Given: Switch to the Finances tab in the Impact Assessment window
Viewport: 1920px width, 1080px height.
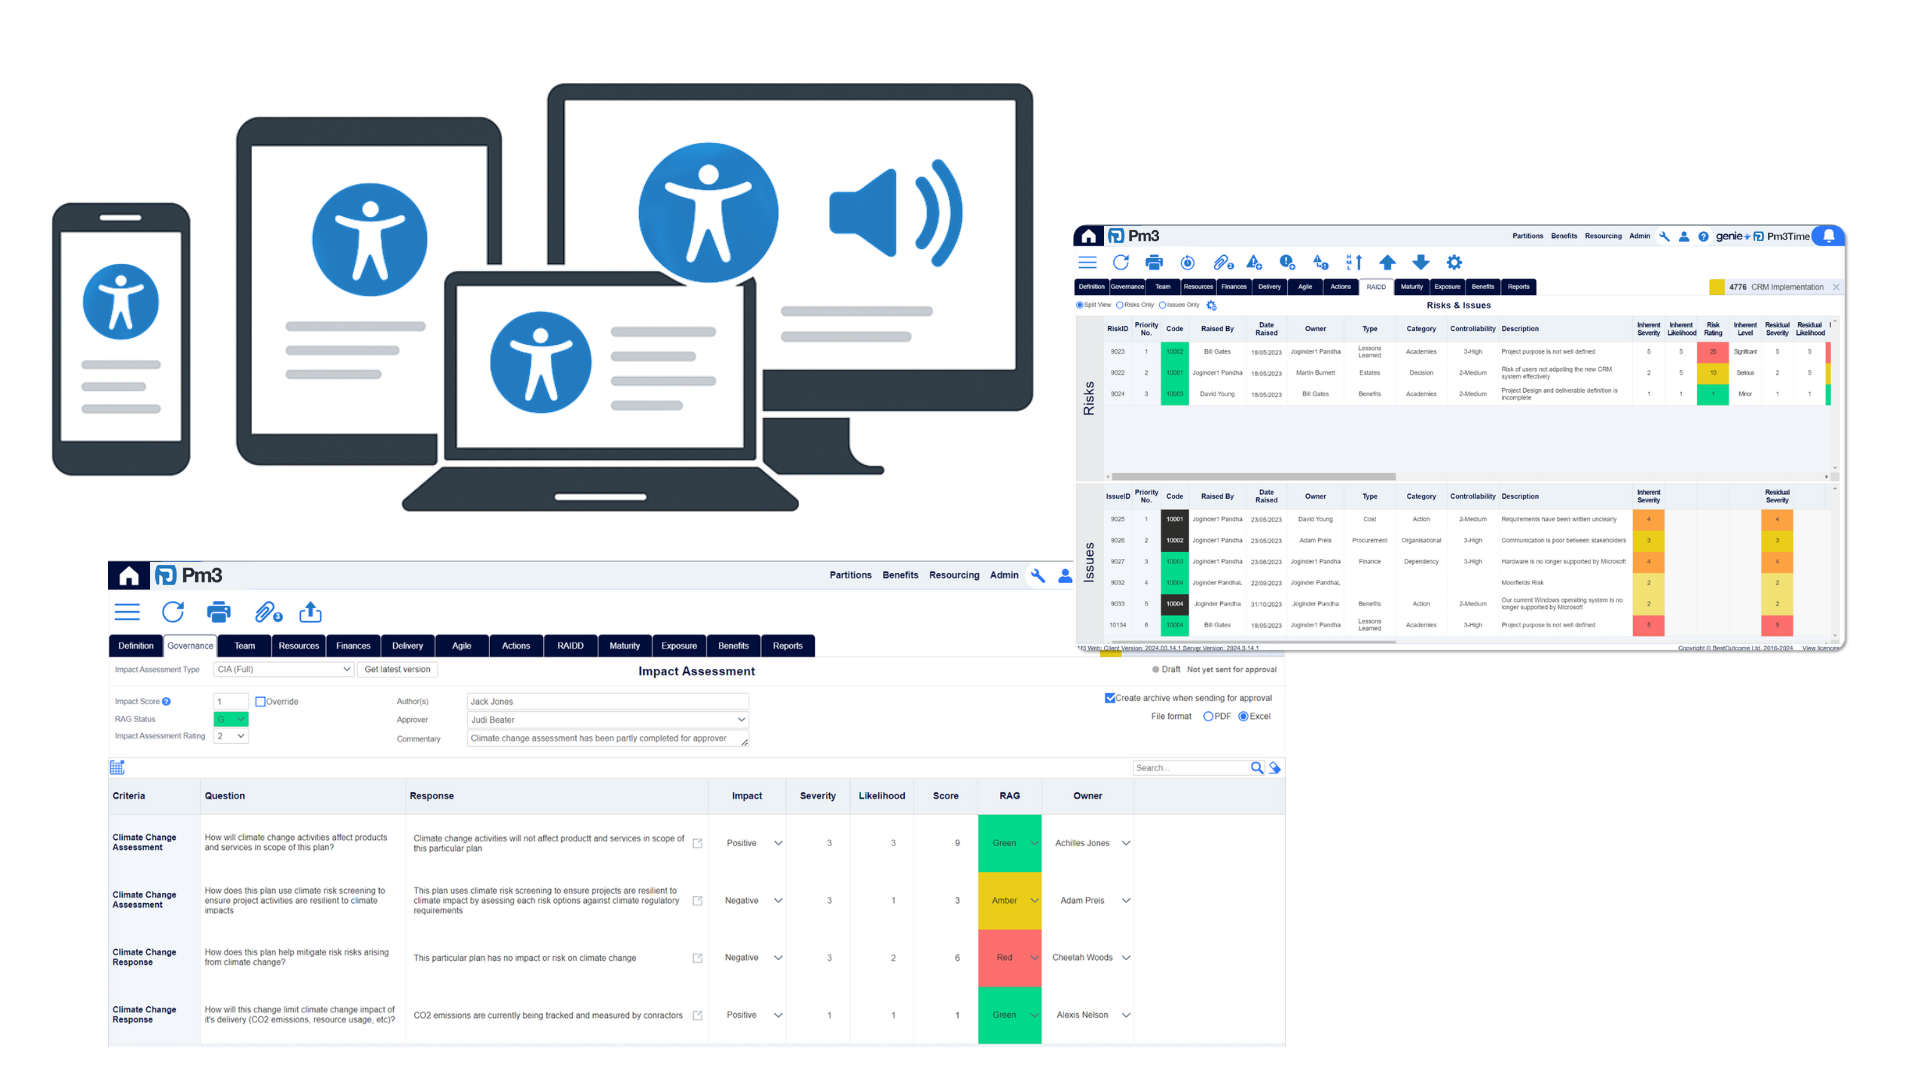Looking at the screenshot, I should (353, 646).
